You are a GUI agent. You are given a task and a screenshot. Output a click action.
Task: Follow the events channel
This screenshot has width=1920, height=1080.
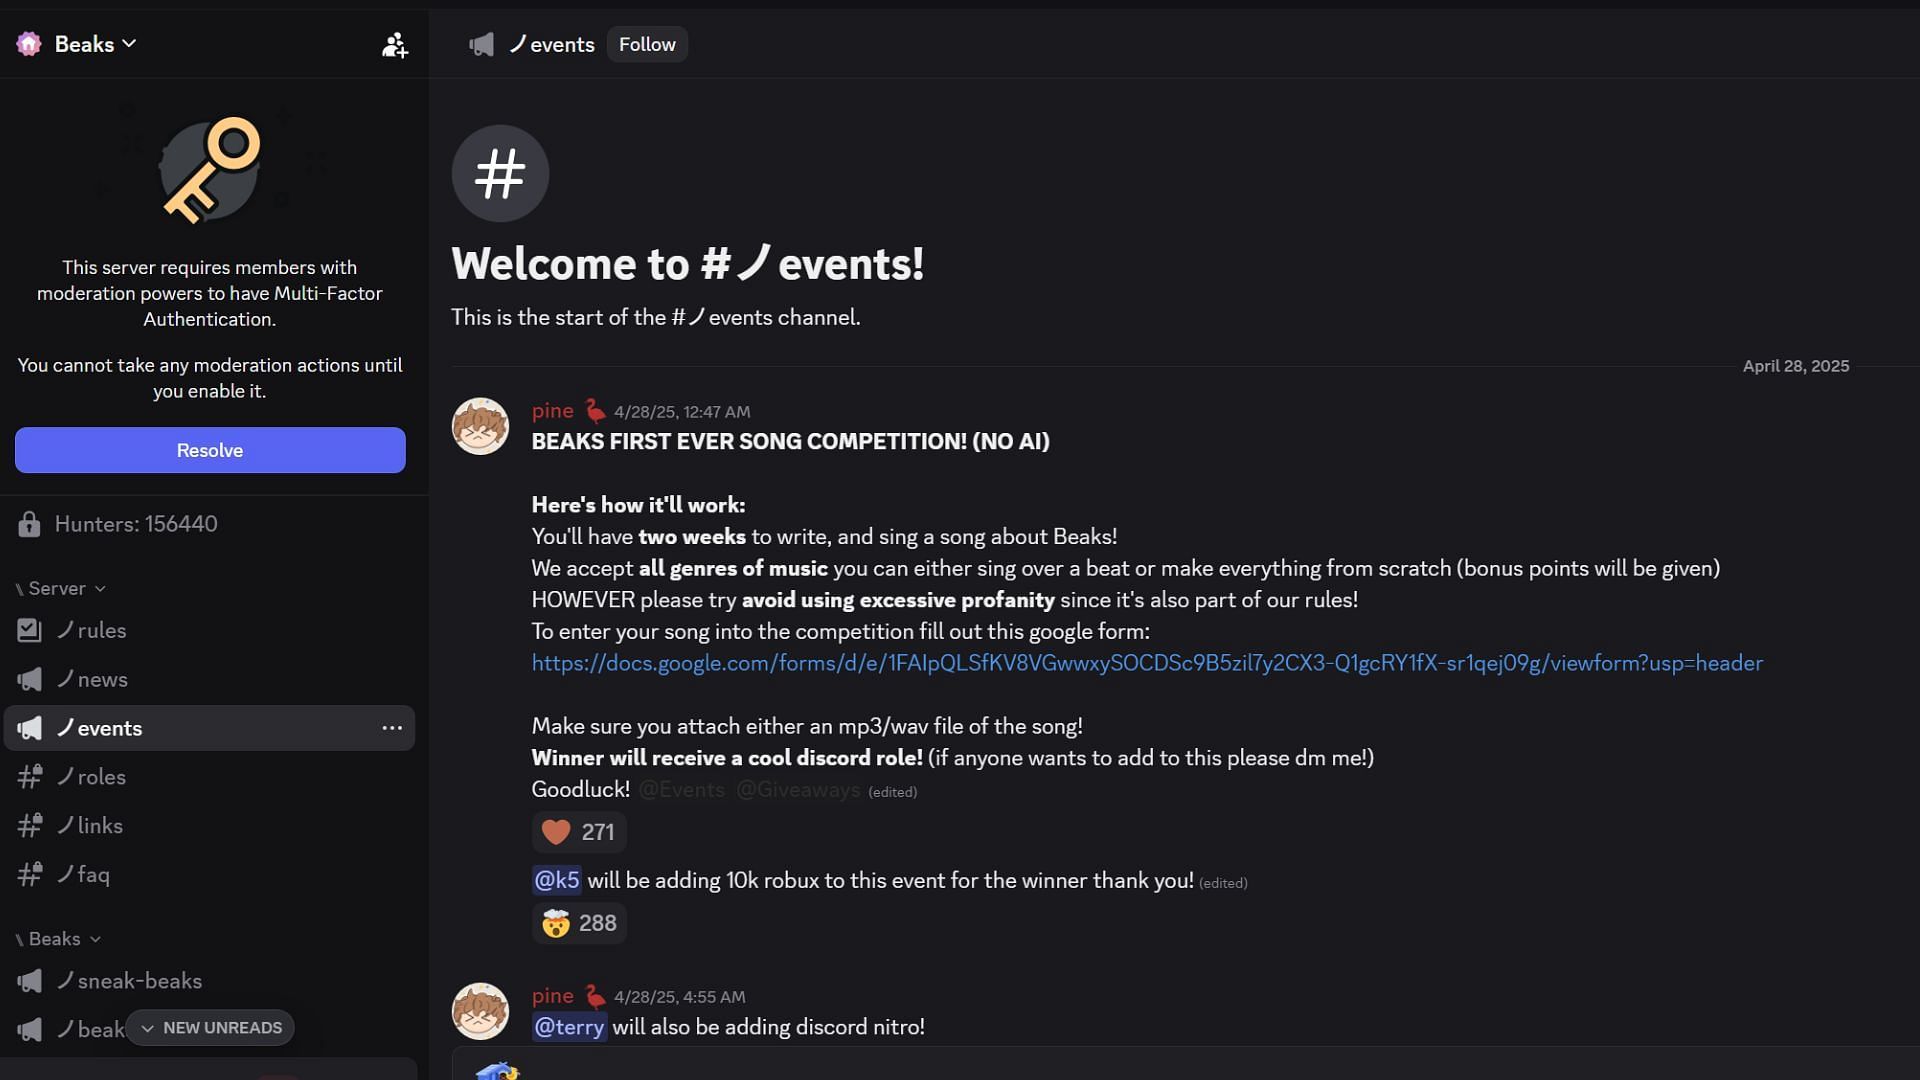[647, 44]
